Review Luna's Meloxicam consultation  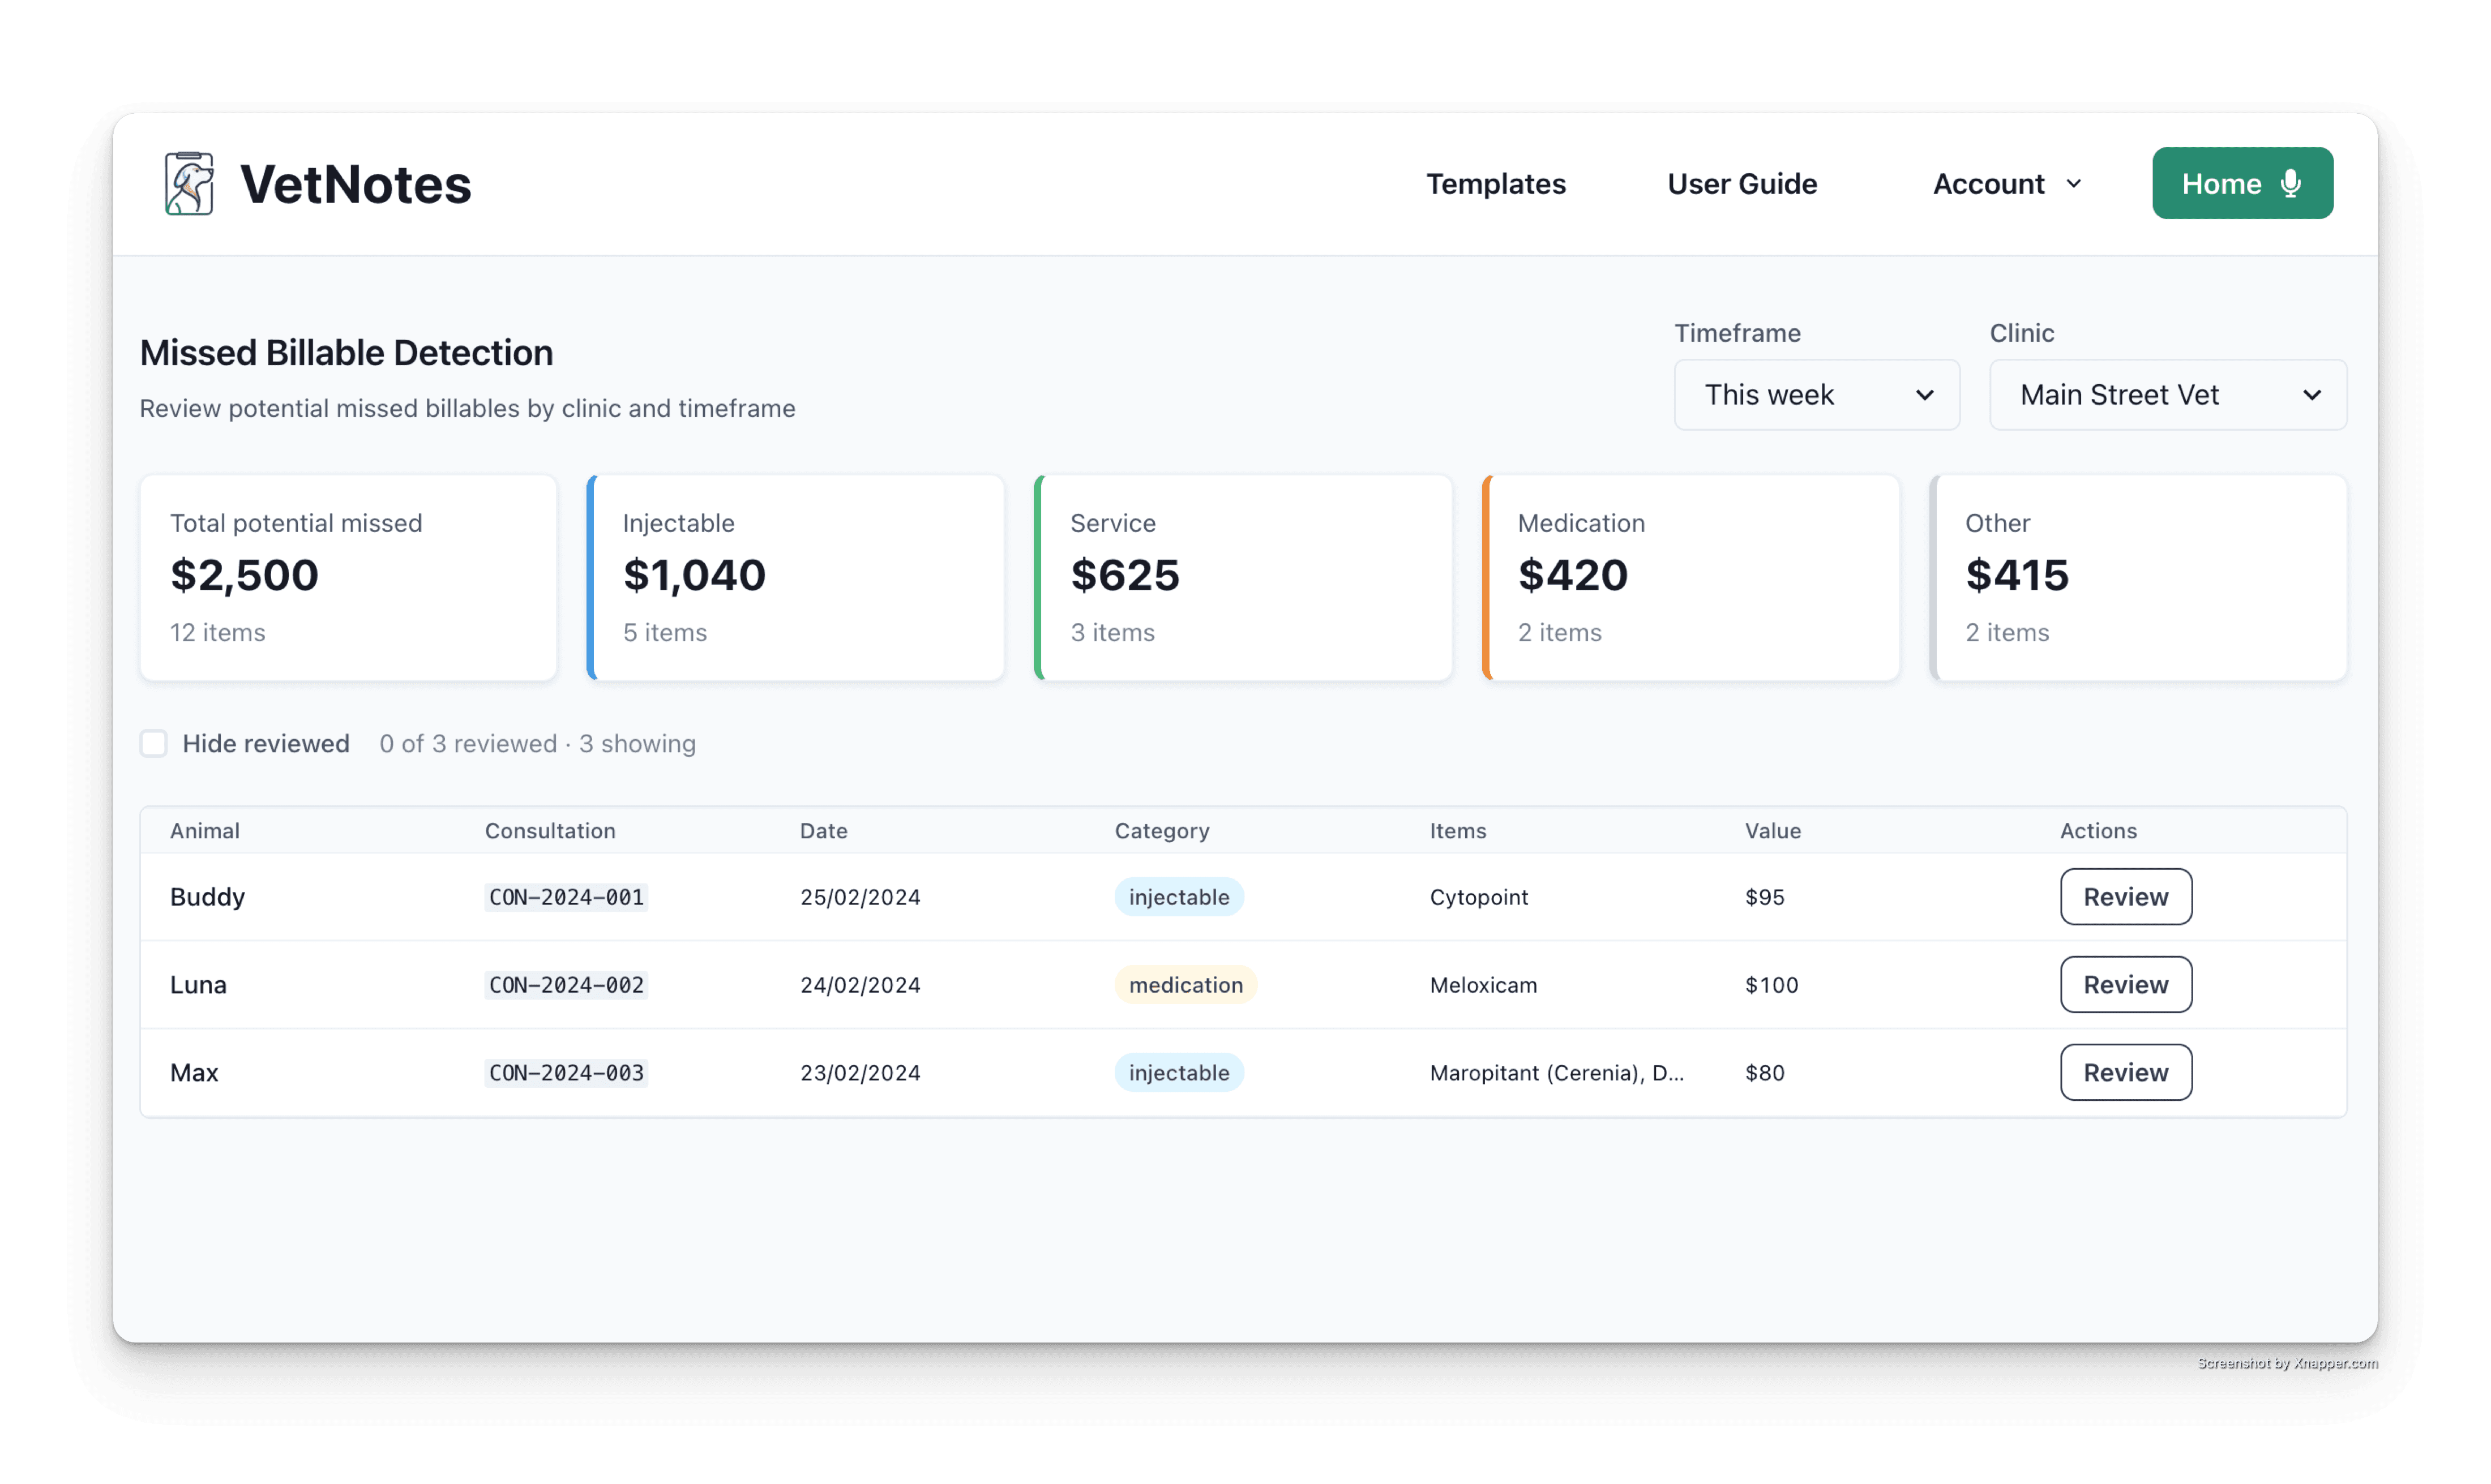coord(2125,985)
